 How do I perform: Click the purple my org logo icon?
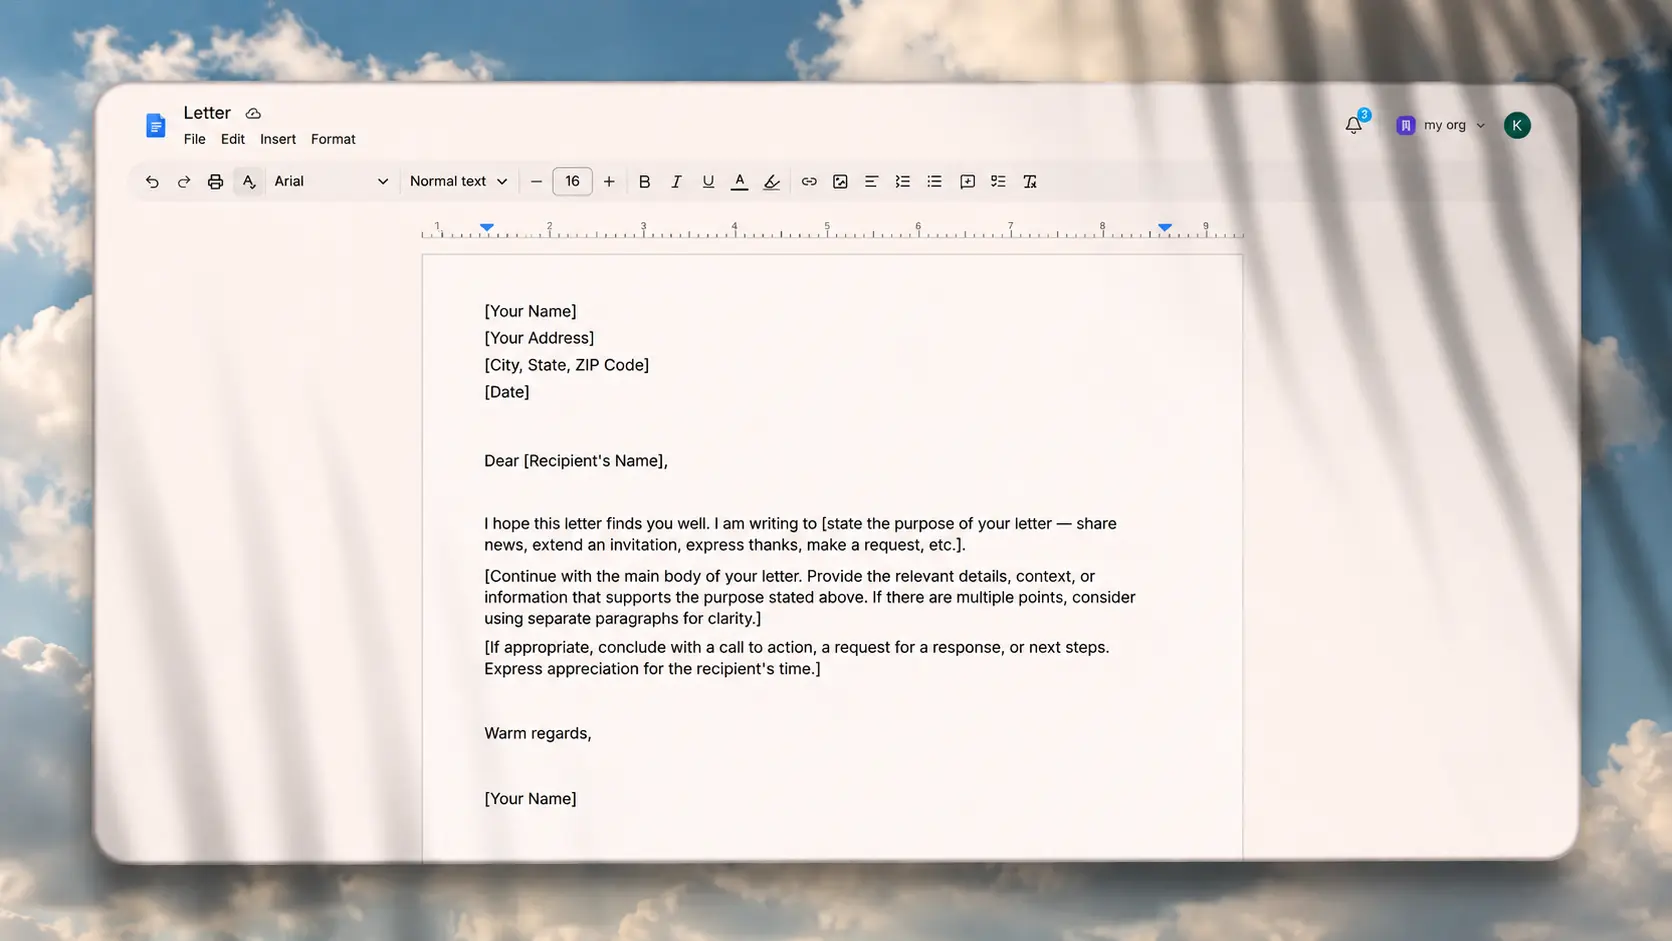pos(1406,125)
